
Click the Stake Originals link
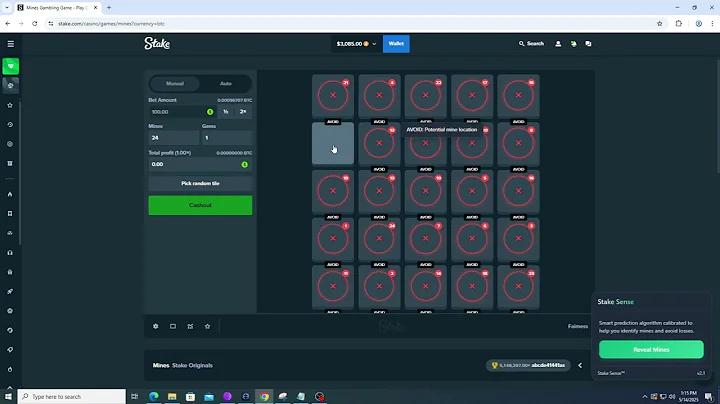coord(192,365)
